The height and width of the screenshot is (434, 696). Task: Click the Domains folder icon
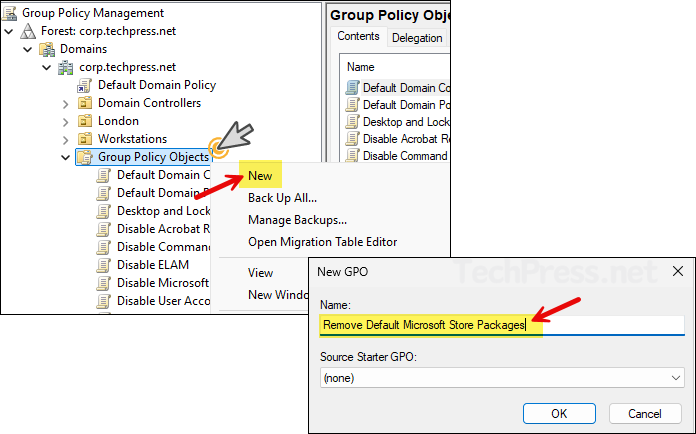tap(47, 49)
